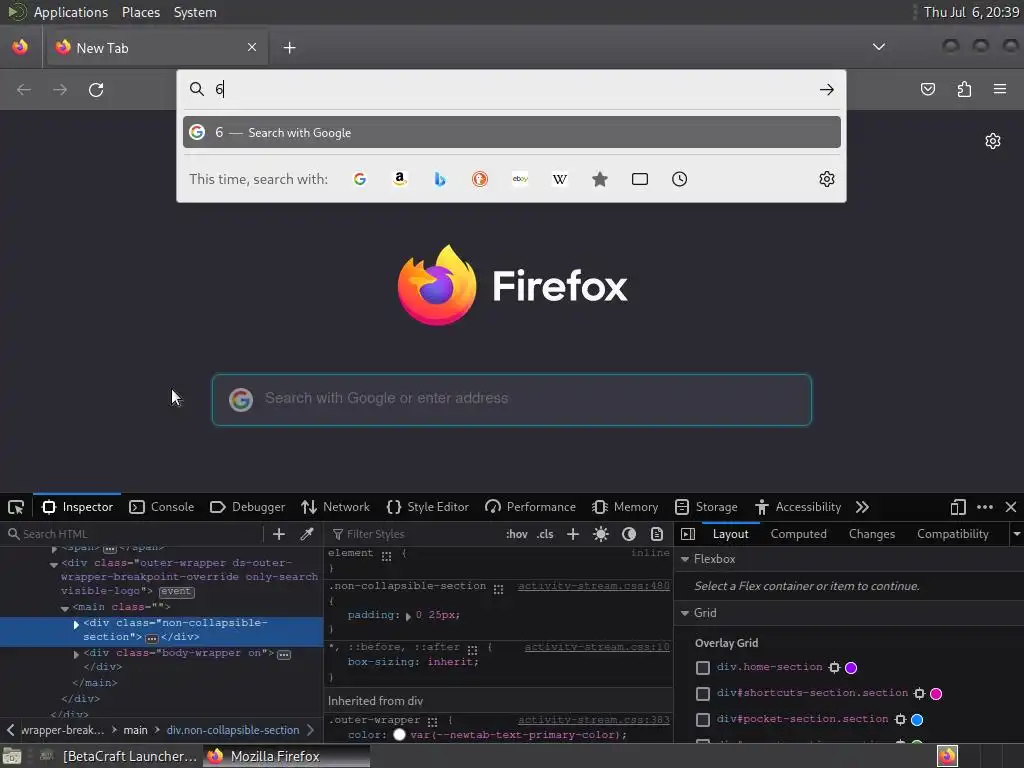Expand the body-wrapper div node
The width and height of the screenshot is (1024, 768).
coord(76,654)
